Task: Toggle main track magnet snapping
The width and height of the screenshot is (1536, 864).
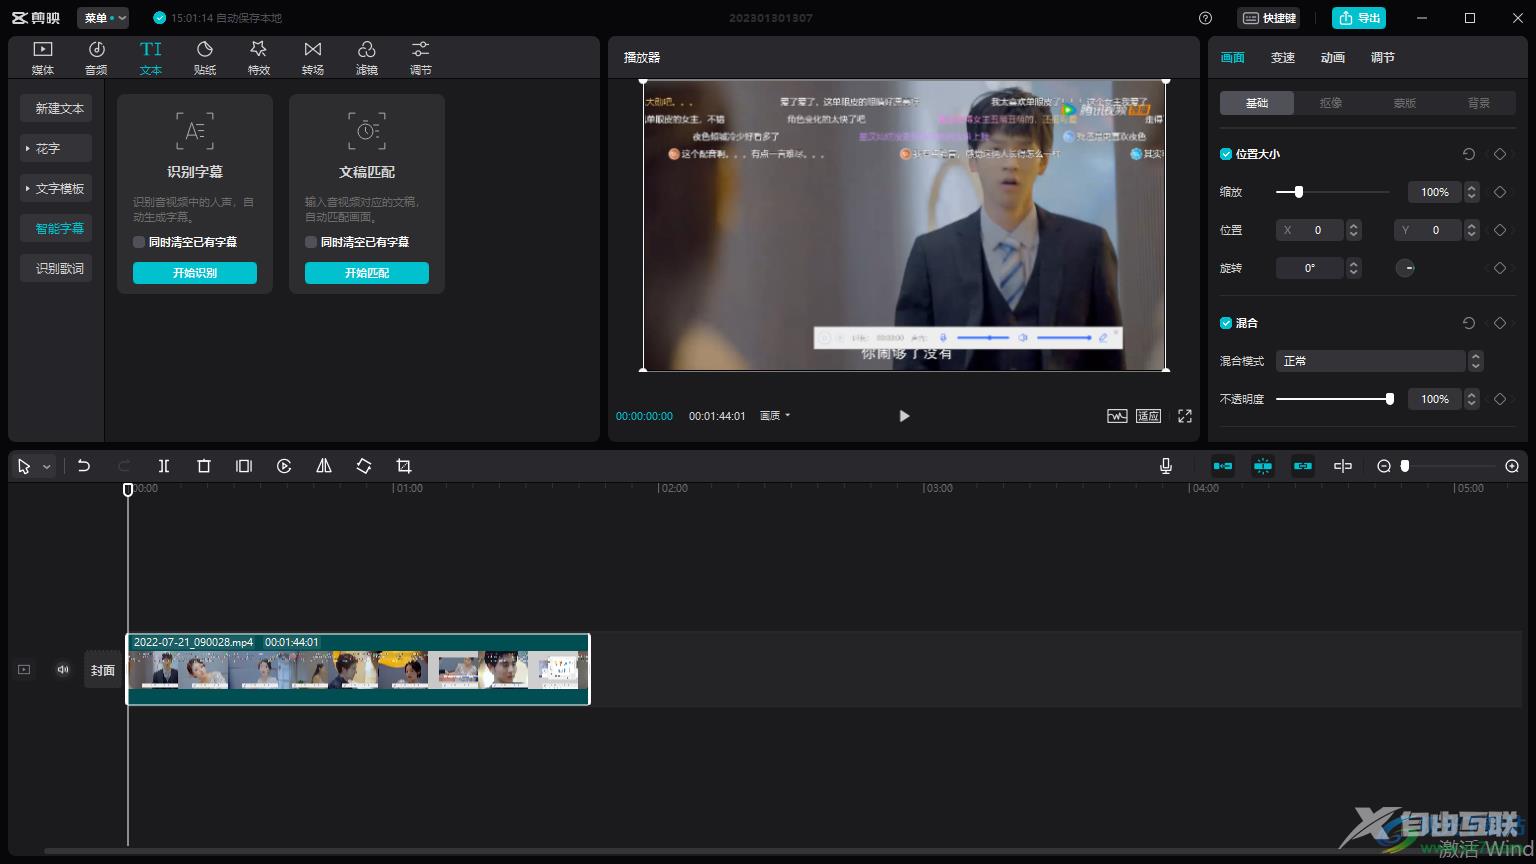Action: [1223, 466]
